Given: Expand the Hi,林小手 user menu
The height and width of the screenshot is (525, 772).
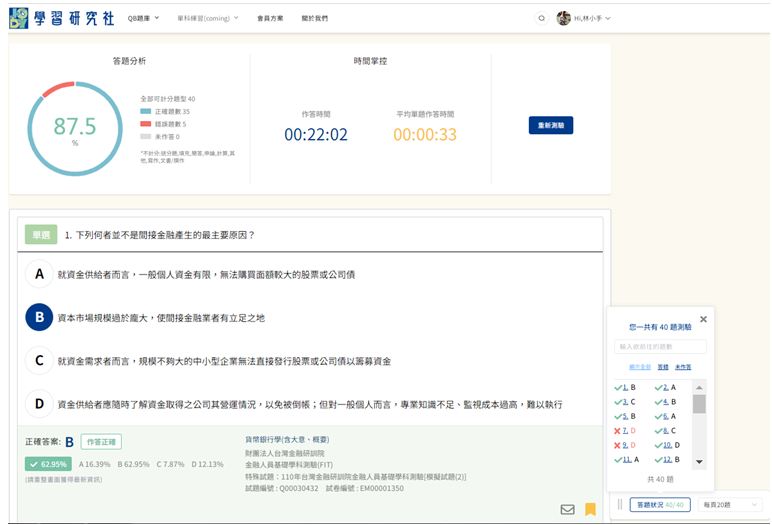Looking at the screenshot, I should click(590, 18).
